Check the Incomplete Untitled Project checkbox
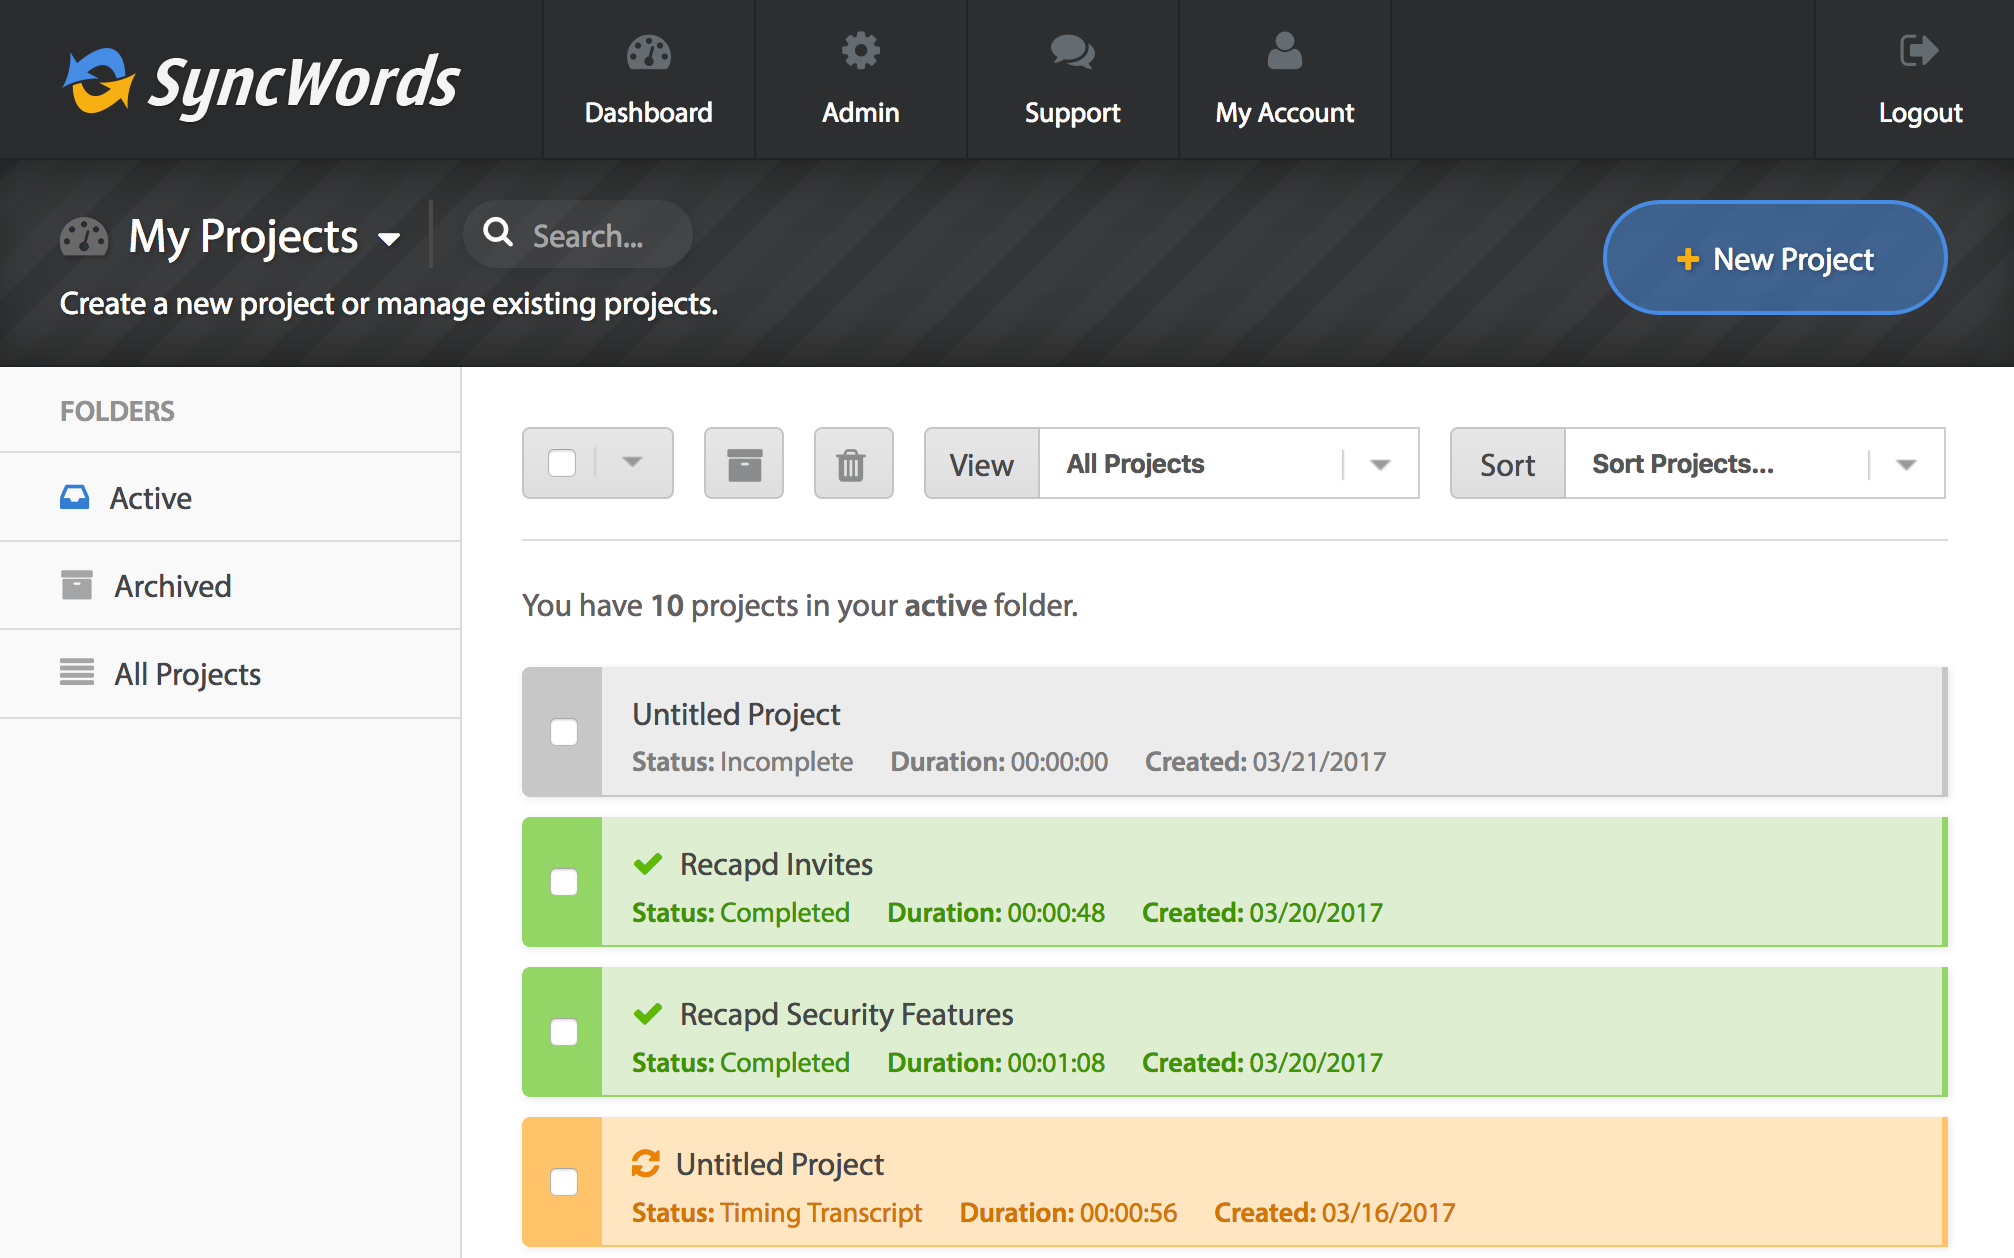The height and width of the screenshot is (1258, 2014). (x=564, y=732)
